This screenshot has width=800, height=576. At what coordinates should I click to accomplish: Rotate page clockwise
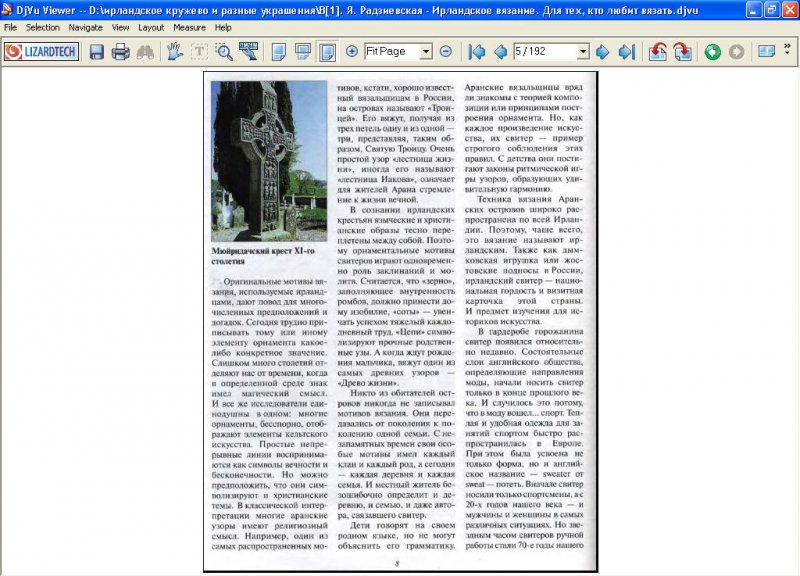pyautogui.click(x=683, y=52)
